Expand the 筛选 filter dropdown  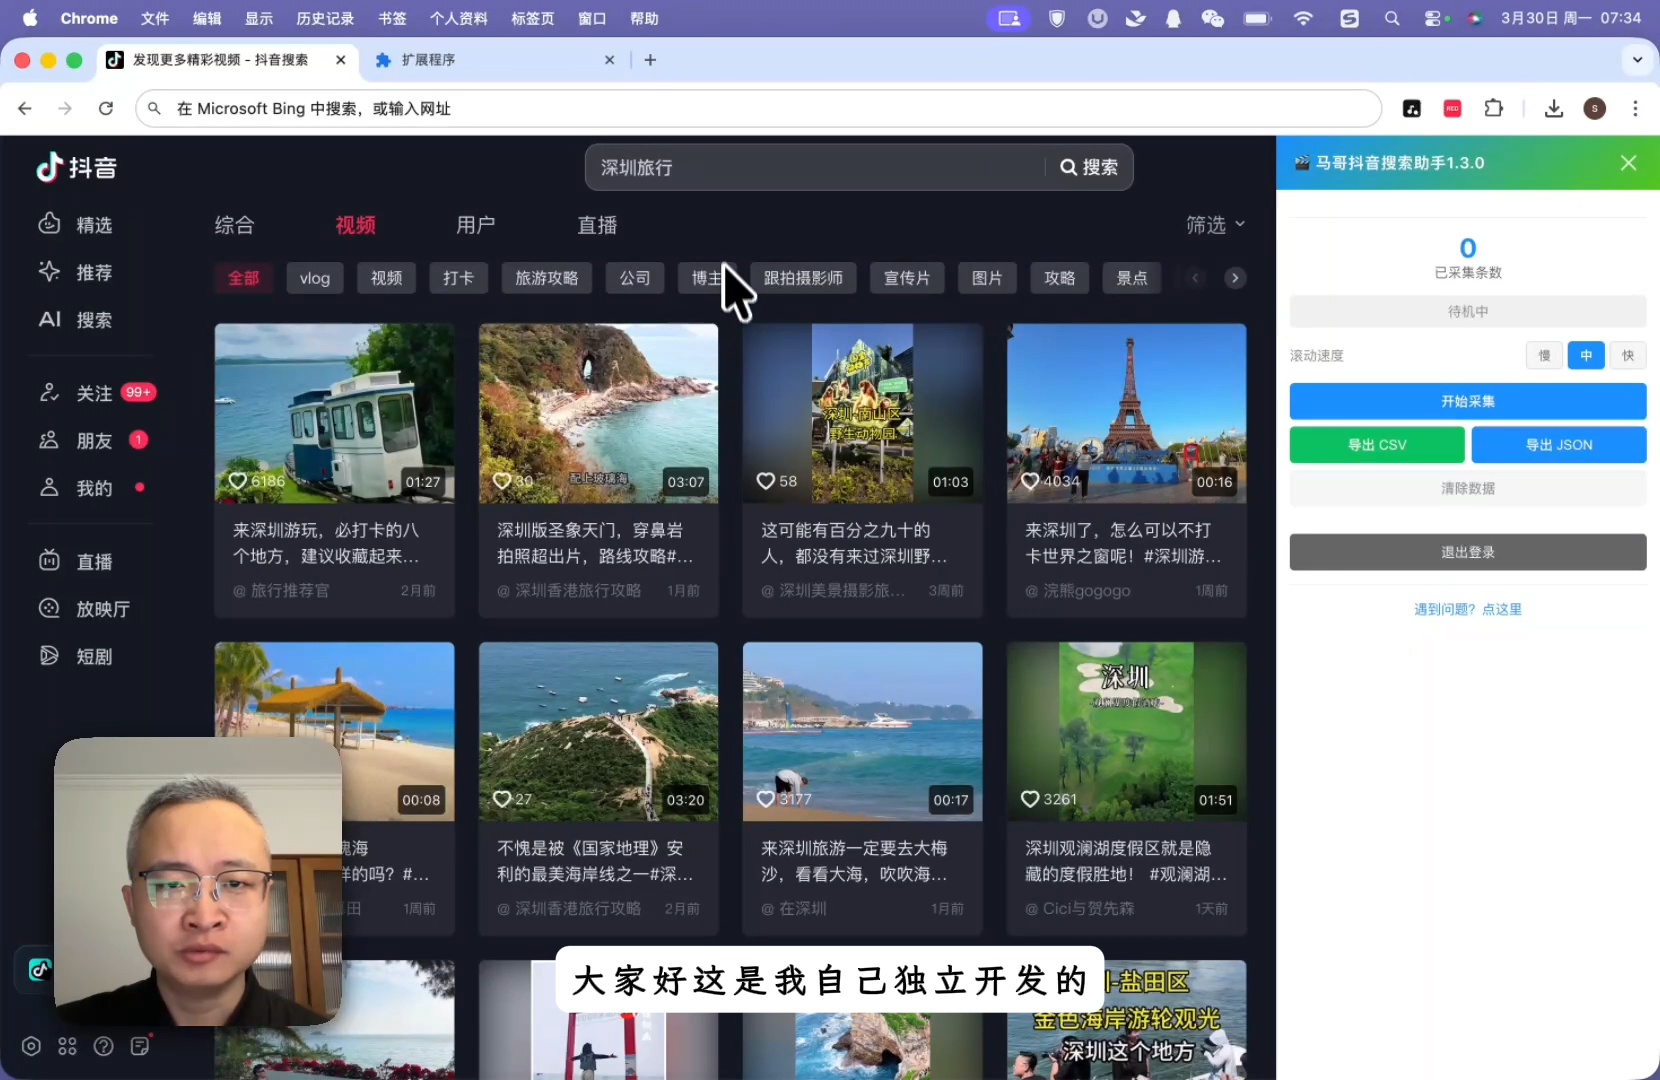point(1216,225)
